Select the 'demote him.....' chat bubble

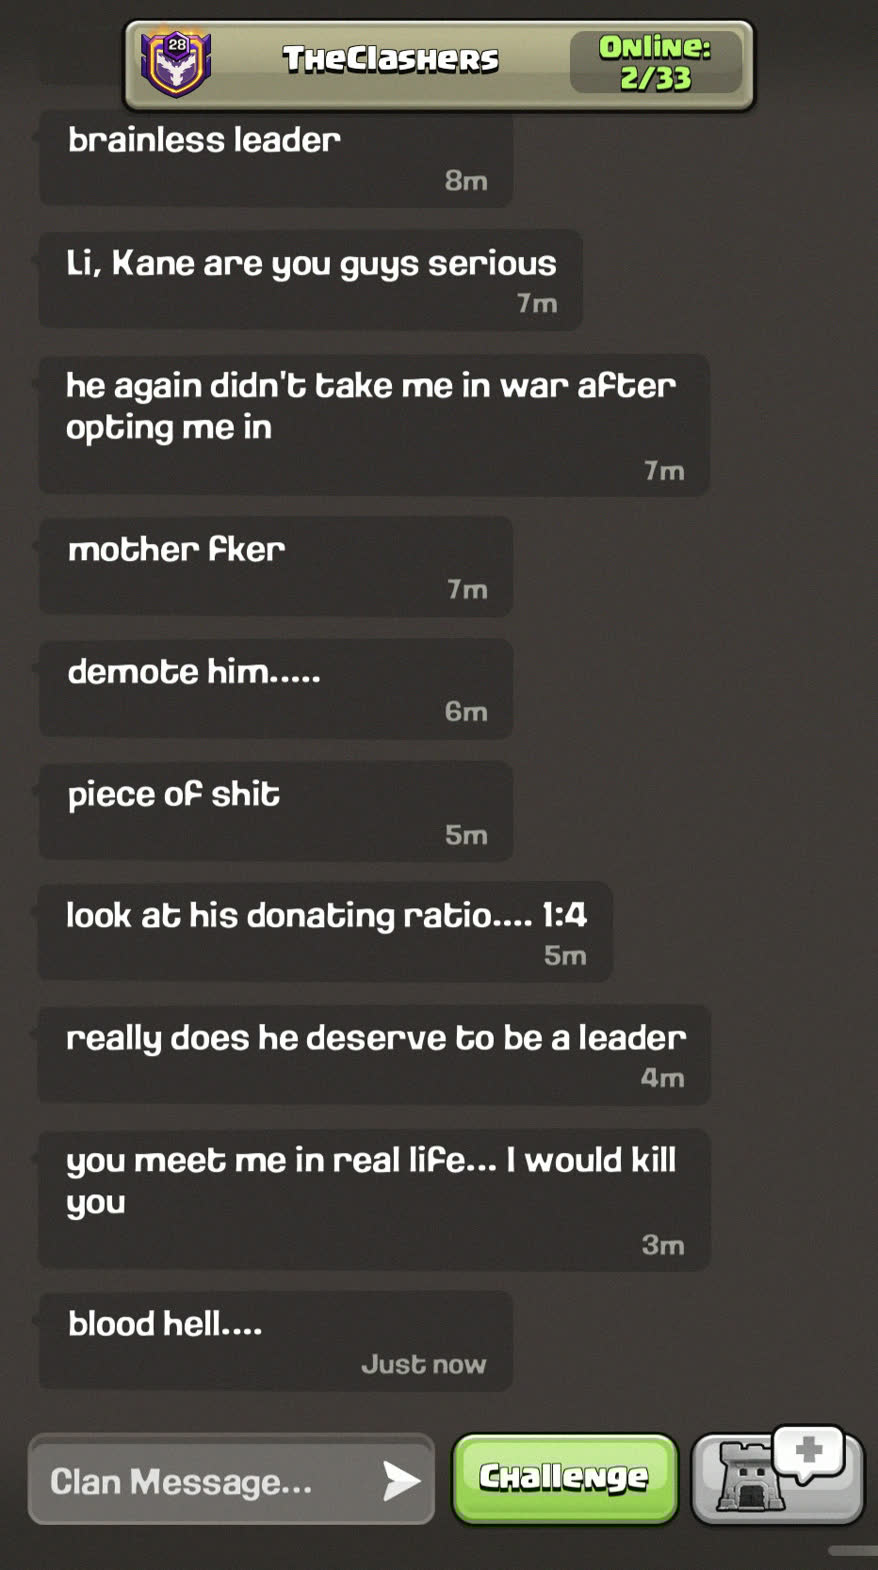[x=275, y=689]
